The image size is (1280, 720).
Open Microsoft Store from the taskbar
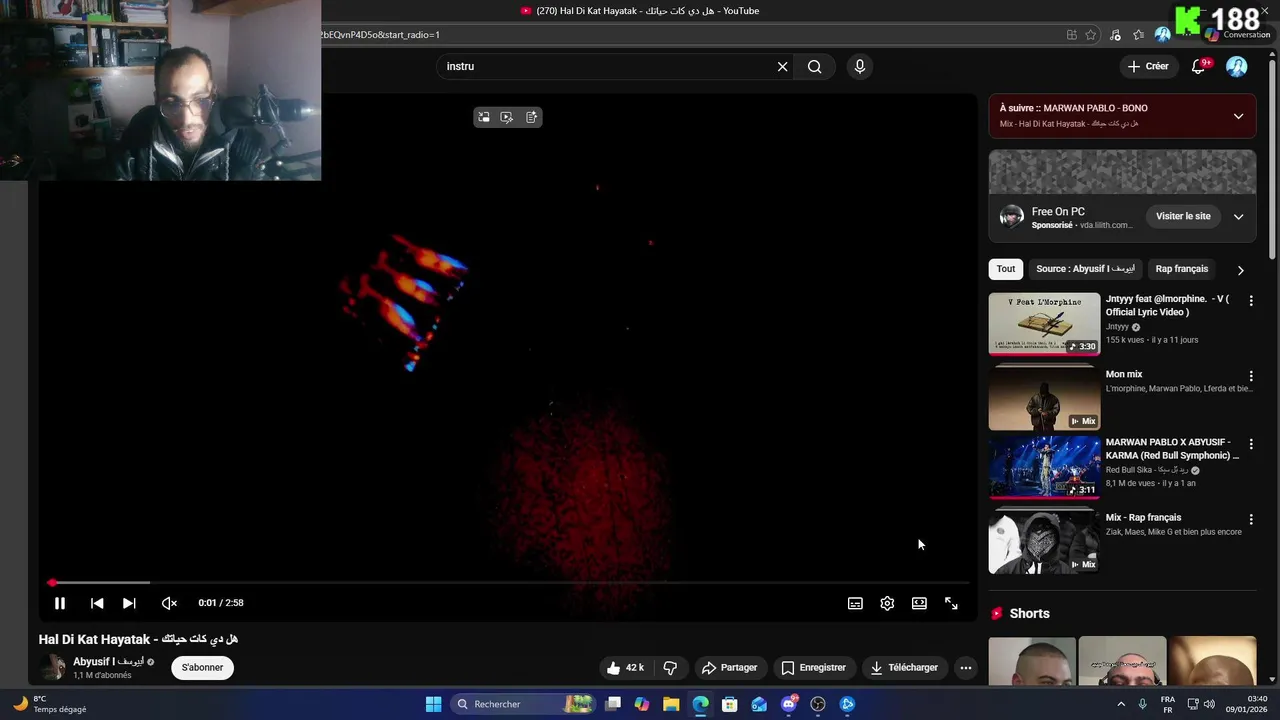[x=730, y=704]
